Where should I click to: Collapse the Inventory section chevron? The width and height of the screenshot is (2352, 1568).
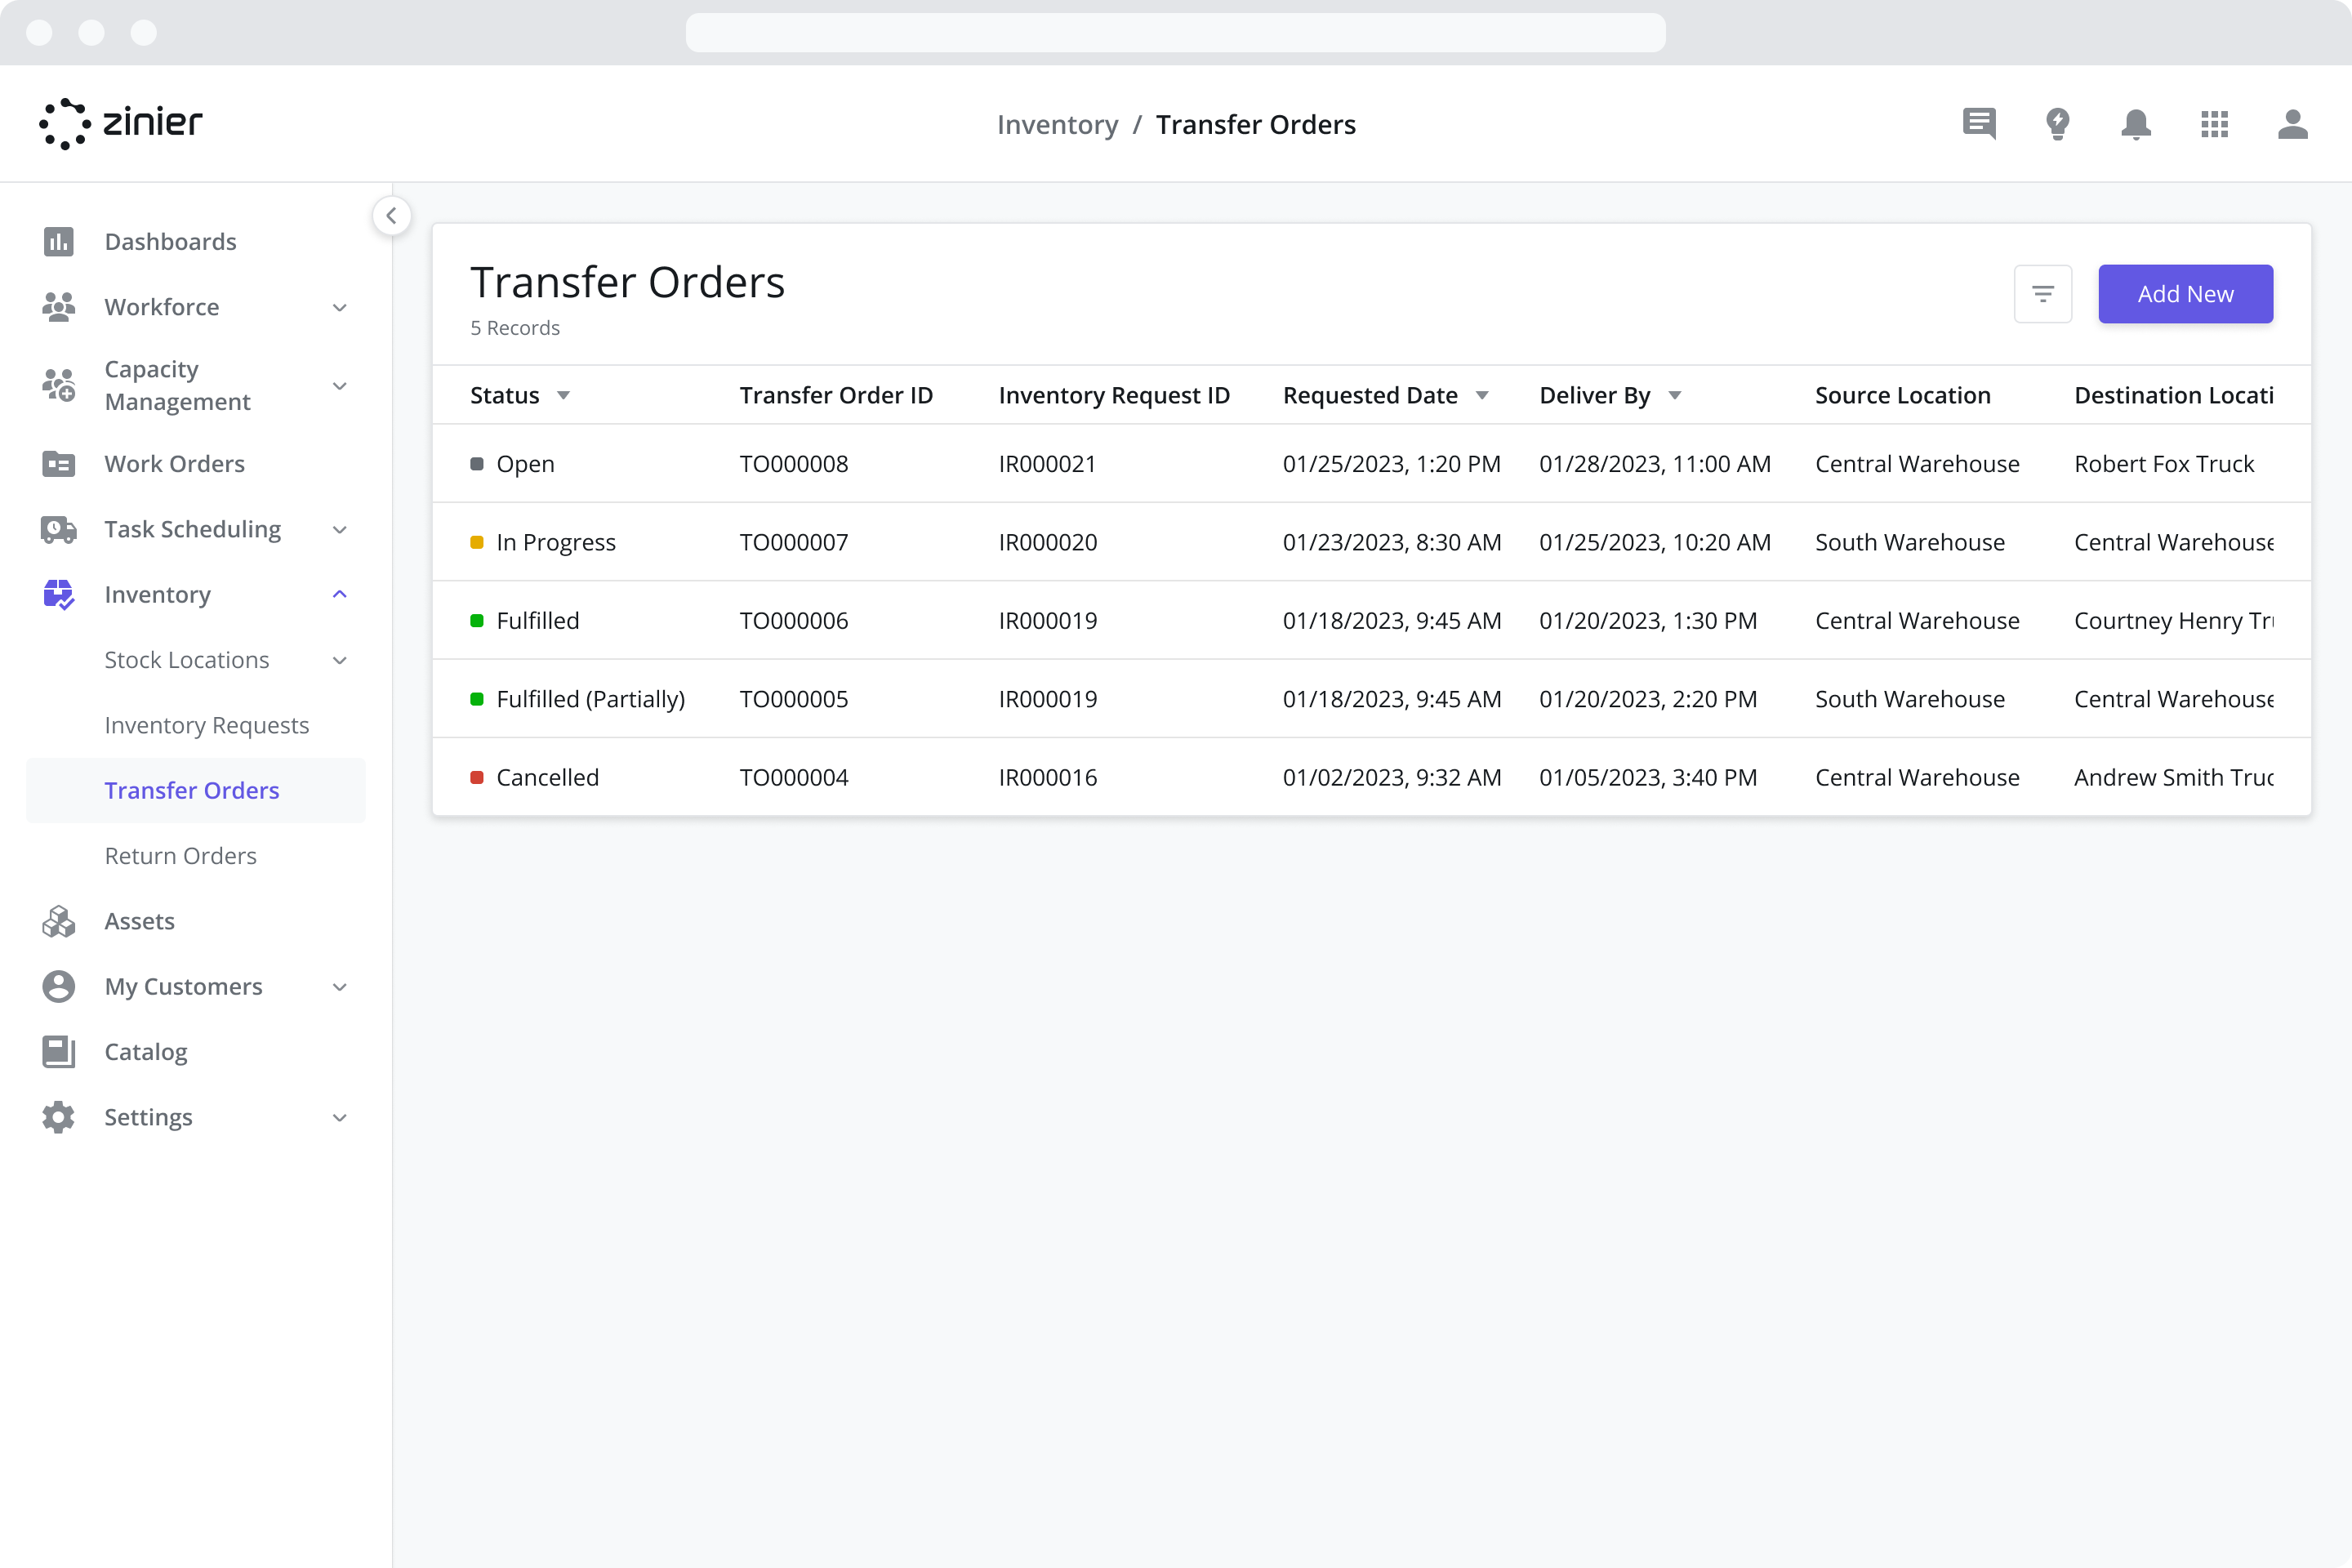[x=340, y=594]
